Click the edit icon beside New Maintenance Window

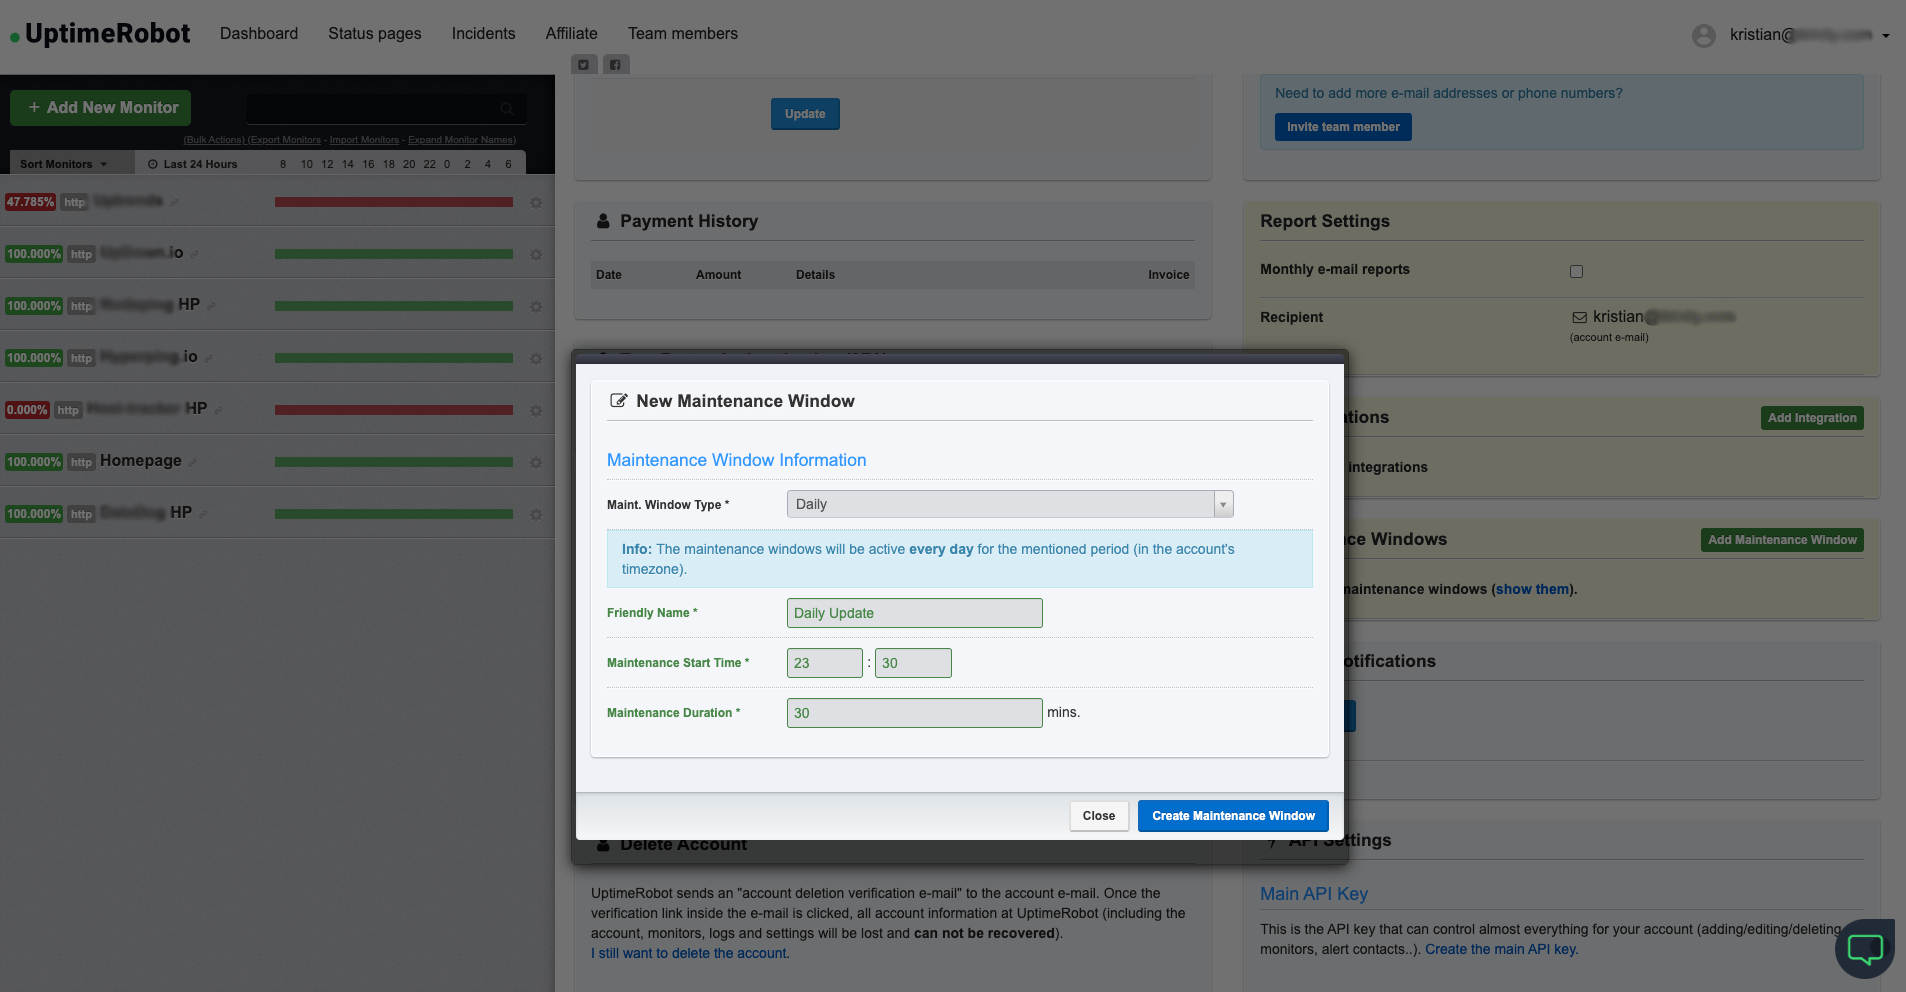618,401
